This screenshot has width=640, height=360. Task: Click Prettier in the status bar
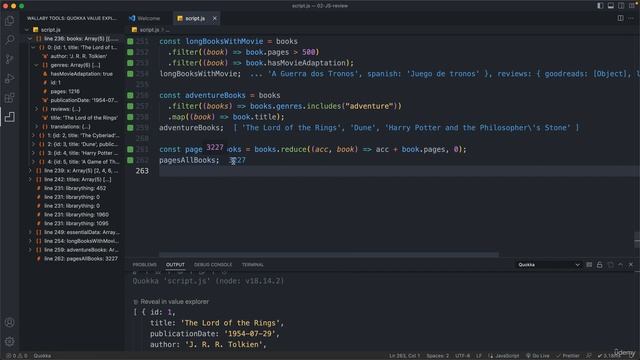point(567,356)
